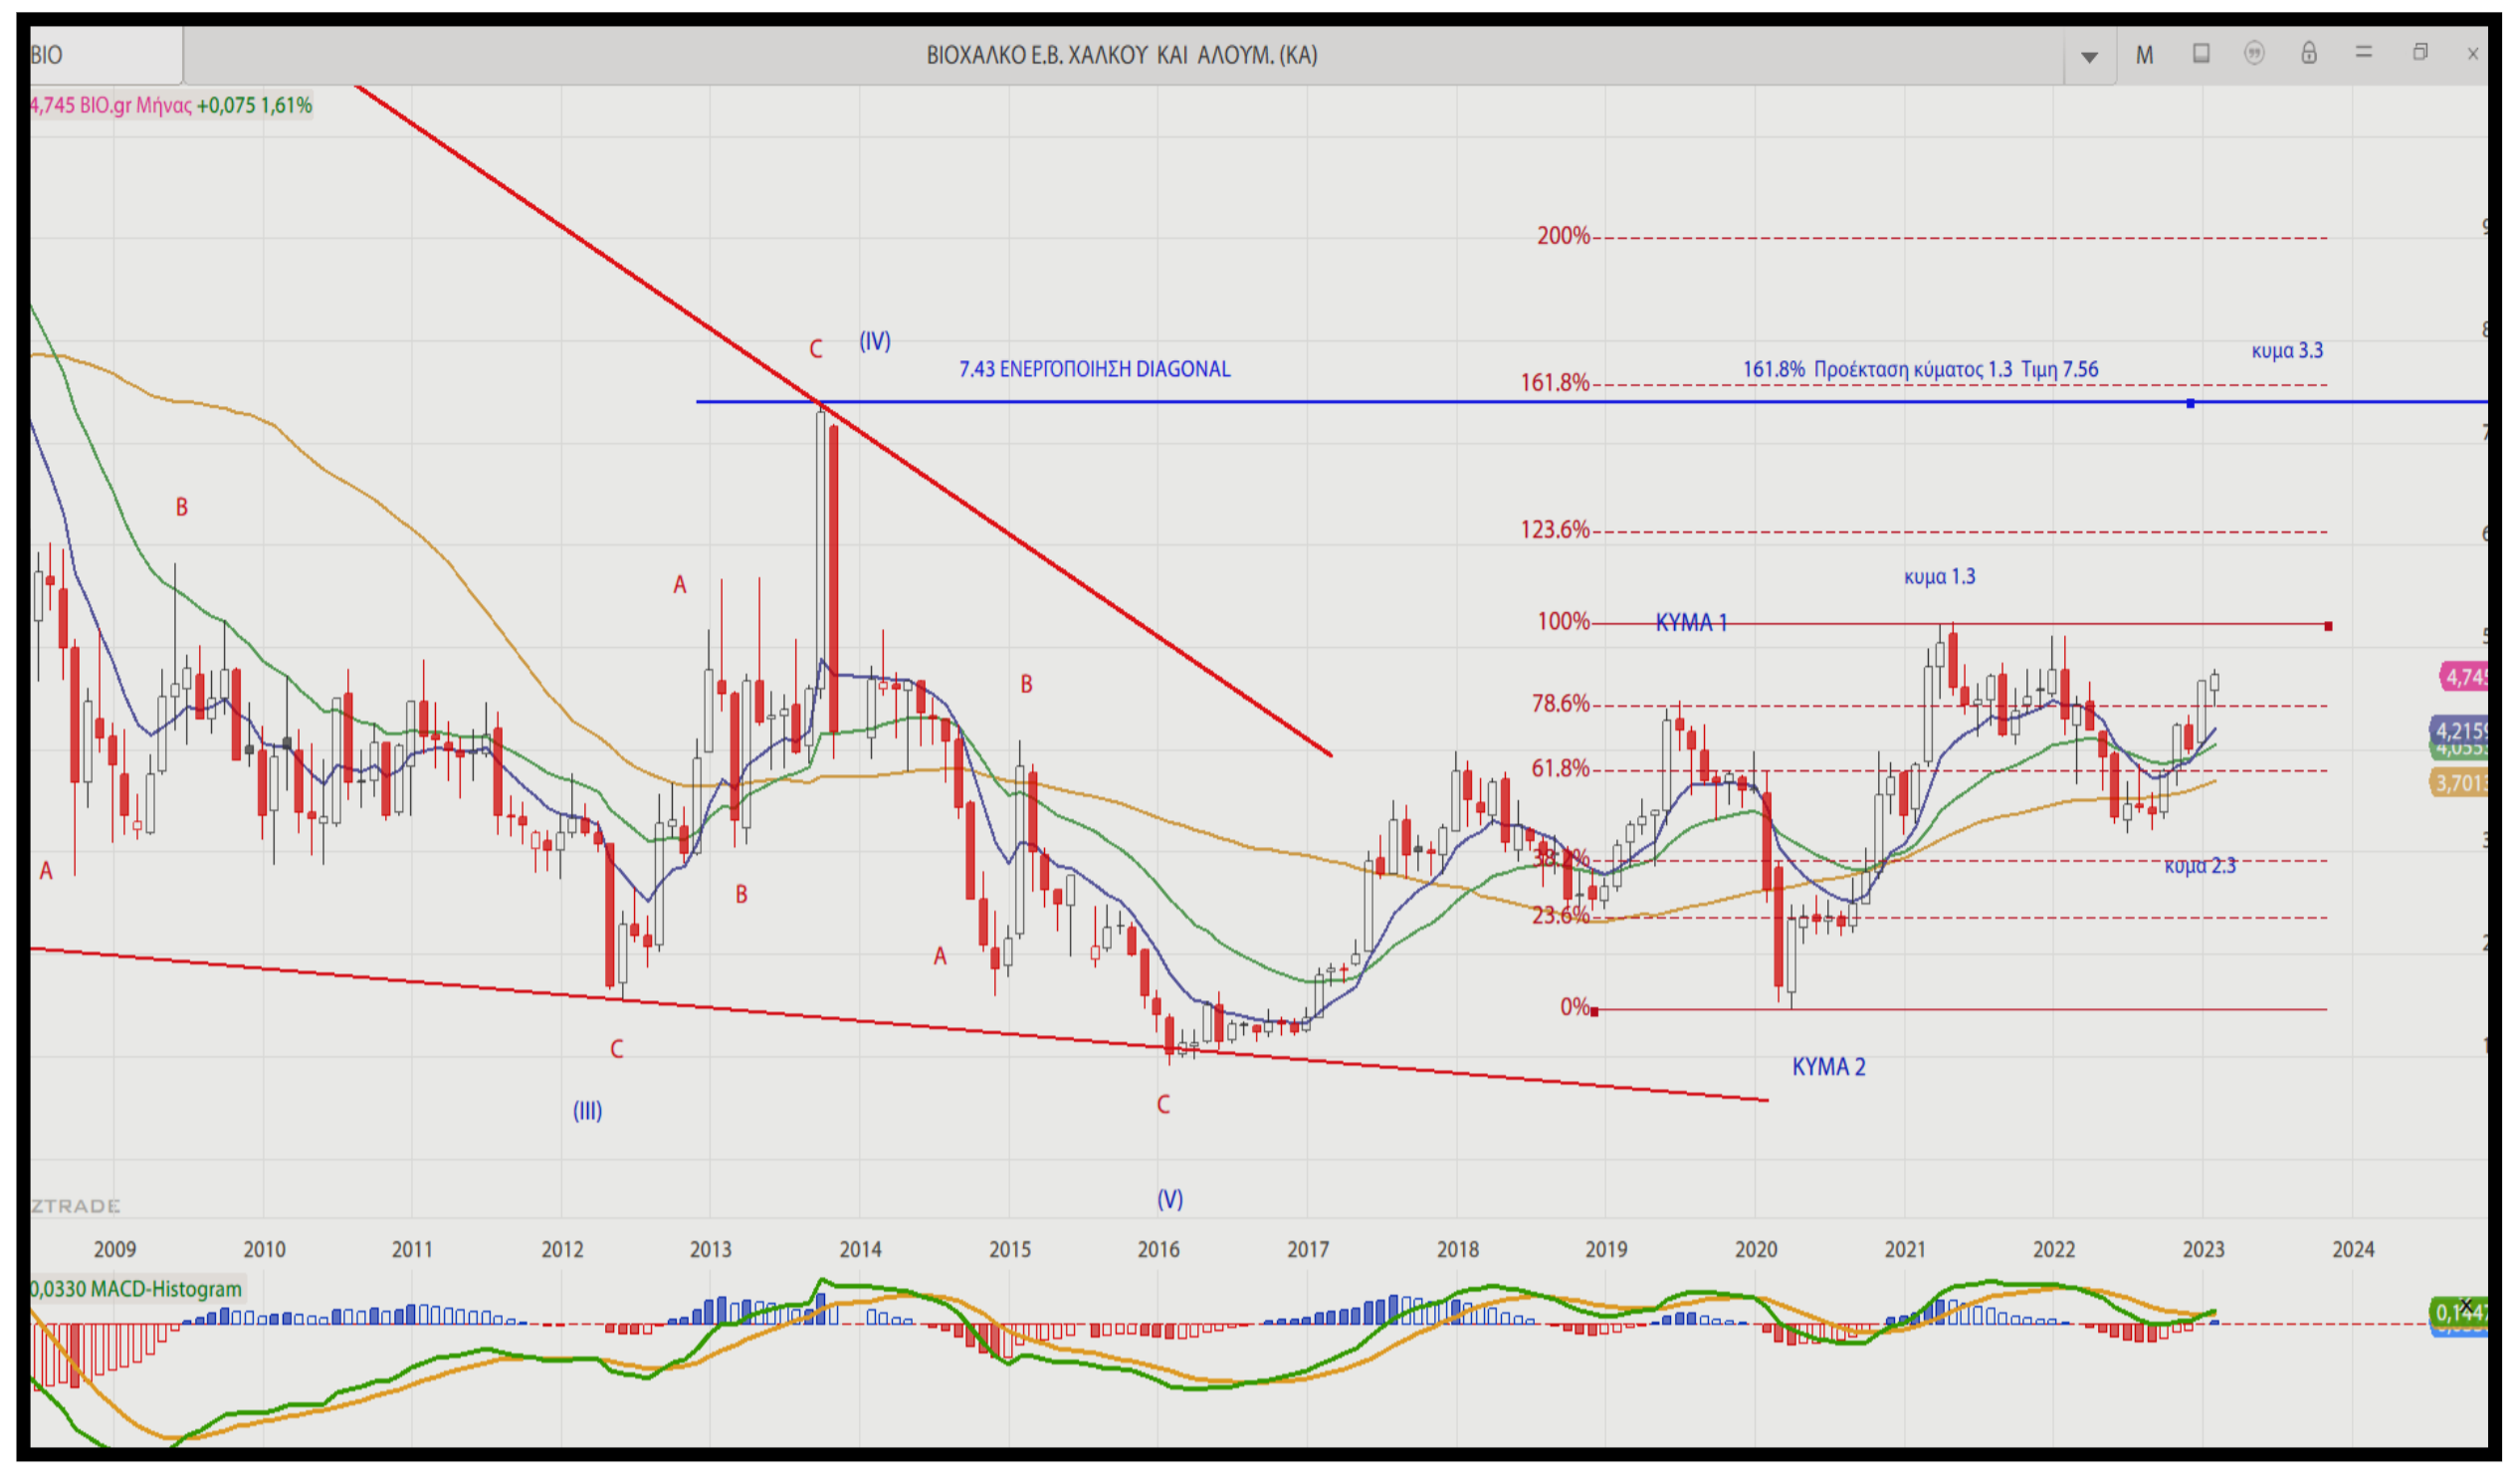Select the 'ΚΥΜΑ 1' annotation
Image resolution: width=2520 pixels, height=1473 pixels.
click(1691, 623)
